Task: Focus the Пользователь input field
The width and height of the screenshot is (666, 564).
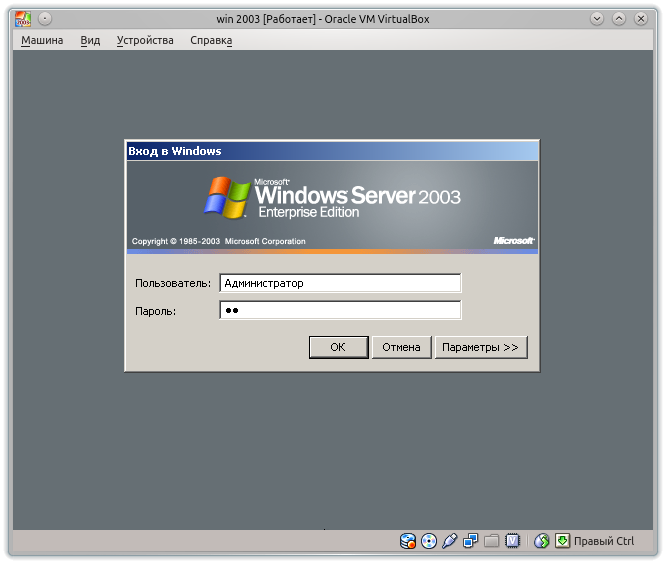Action: (x=340, y=283)
